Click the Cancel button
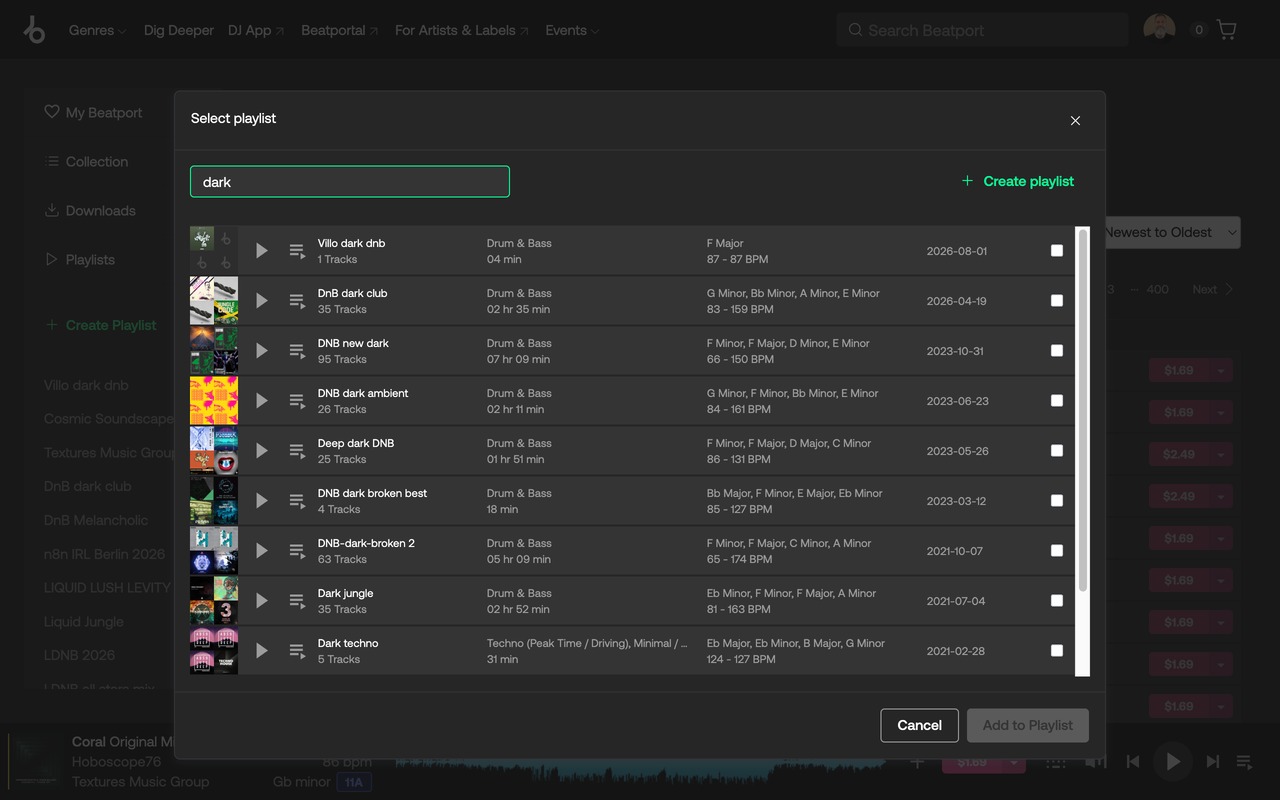Screen dimensions: 1280x800 click(920, 726)
